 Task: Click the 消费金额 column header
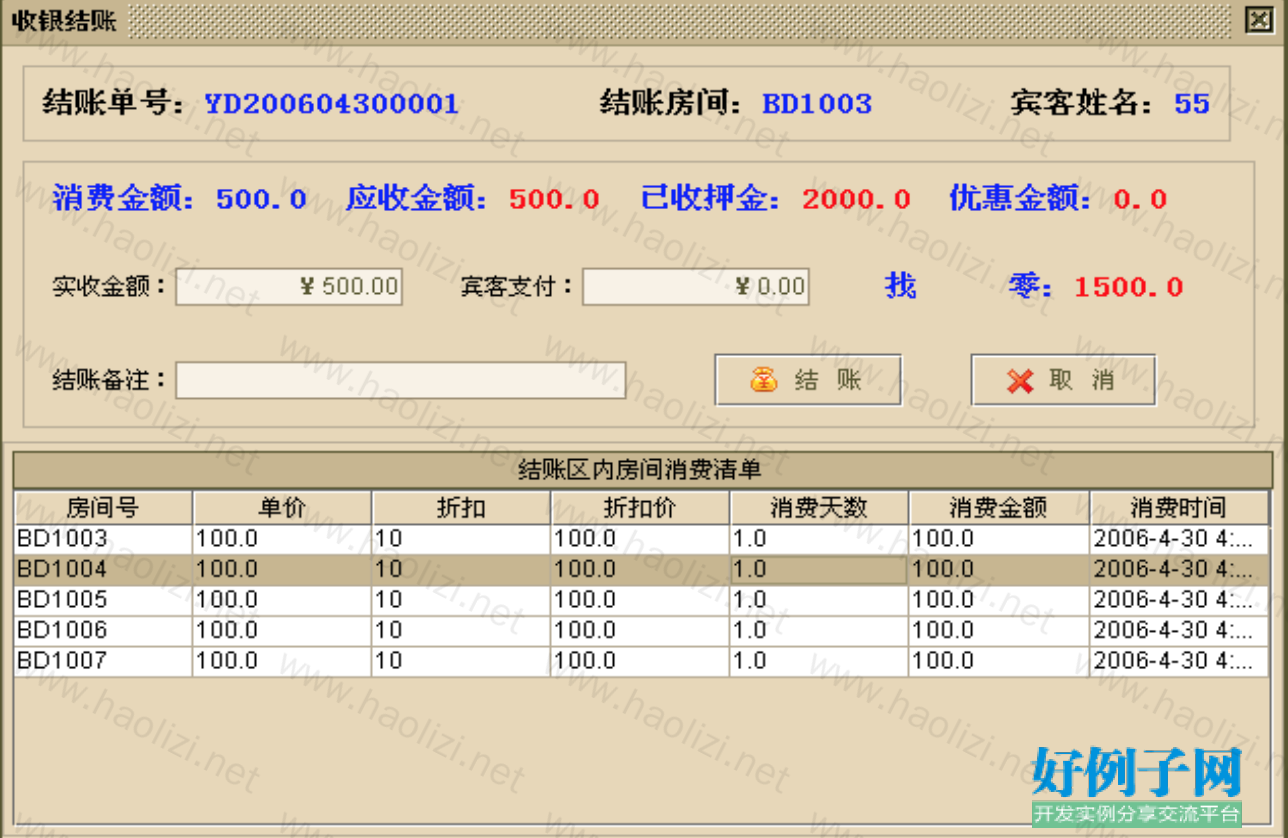(998, 508)
